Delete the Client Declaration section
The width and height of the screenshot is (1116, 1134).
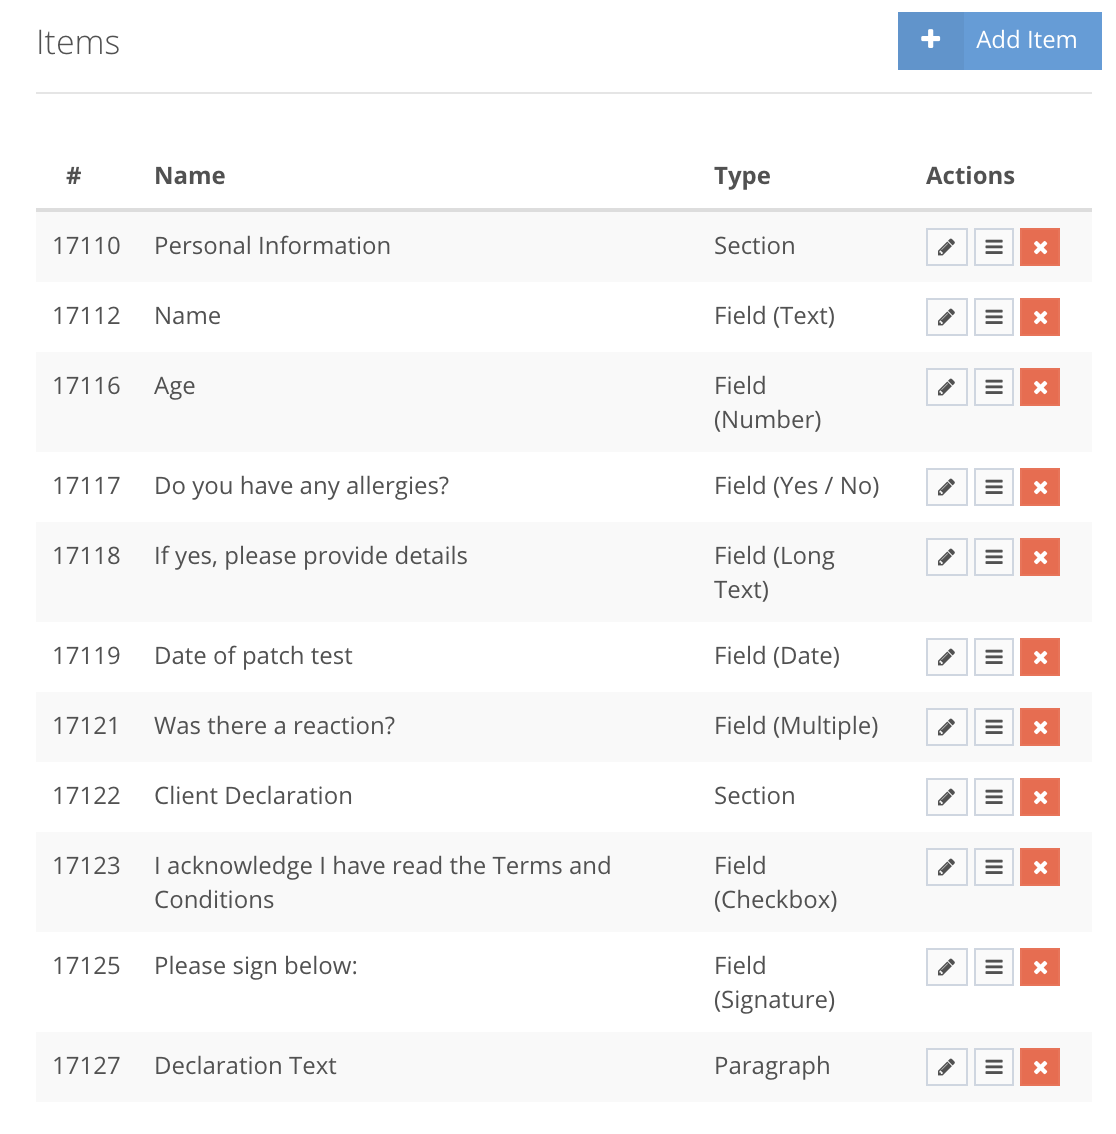1040,797
